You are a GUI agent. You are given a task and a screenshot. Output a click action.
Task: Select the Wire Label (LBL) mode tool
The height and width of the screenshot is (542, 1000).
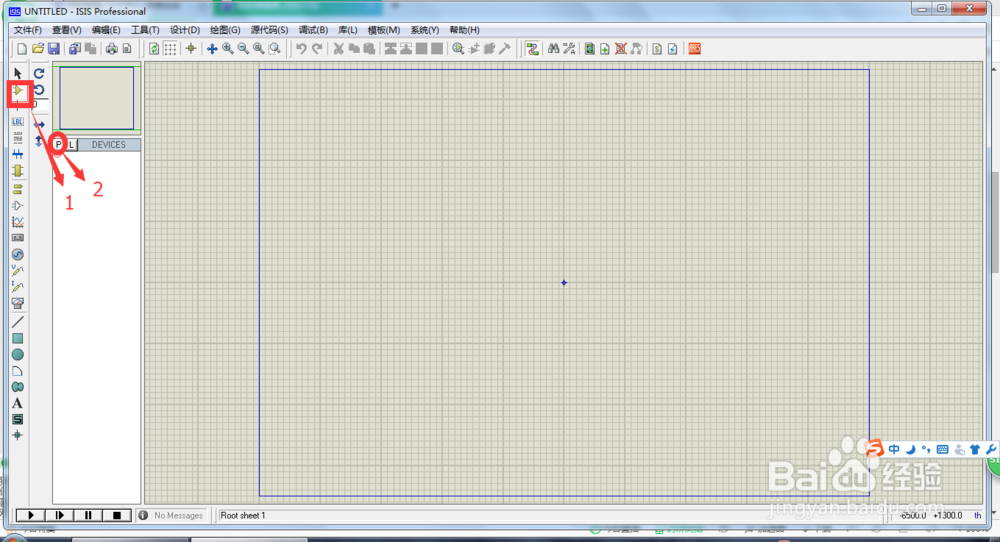tap(18, 121)
